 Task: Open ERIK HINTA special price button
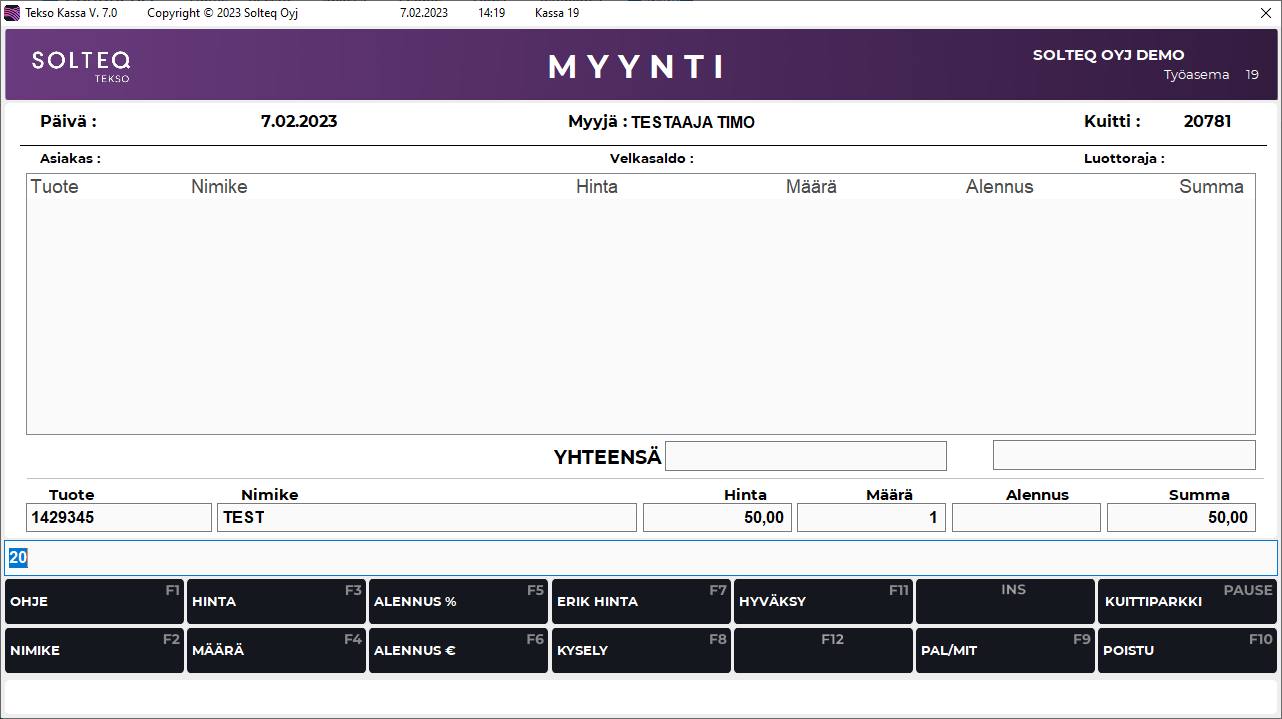point(640,601)
